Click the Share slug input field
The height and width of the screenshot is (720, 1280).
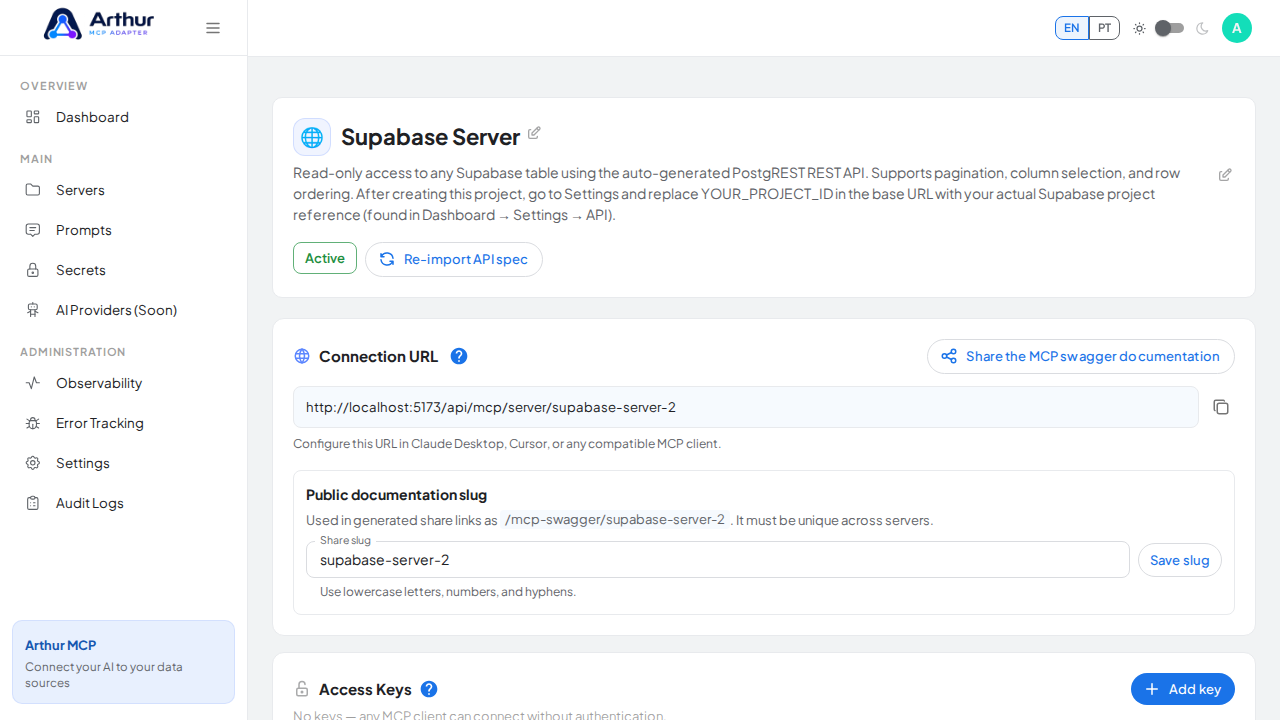(x=718, y=560)
